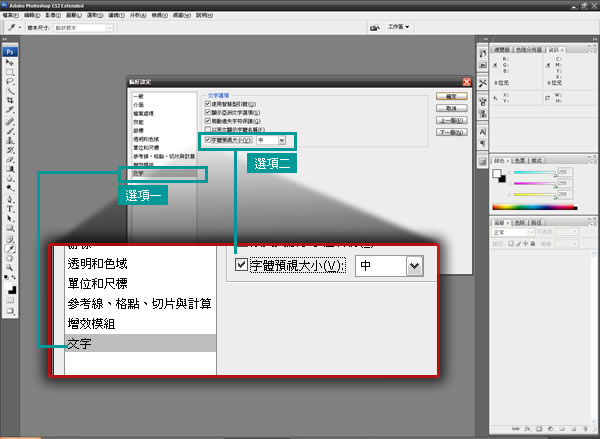The image size is (600, 439).
Task: Click the 下一個(N) button
Action: point(452,132)
